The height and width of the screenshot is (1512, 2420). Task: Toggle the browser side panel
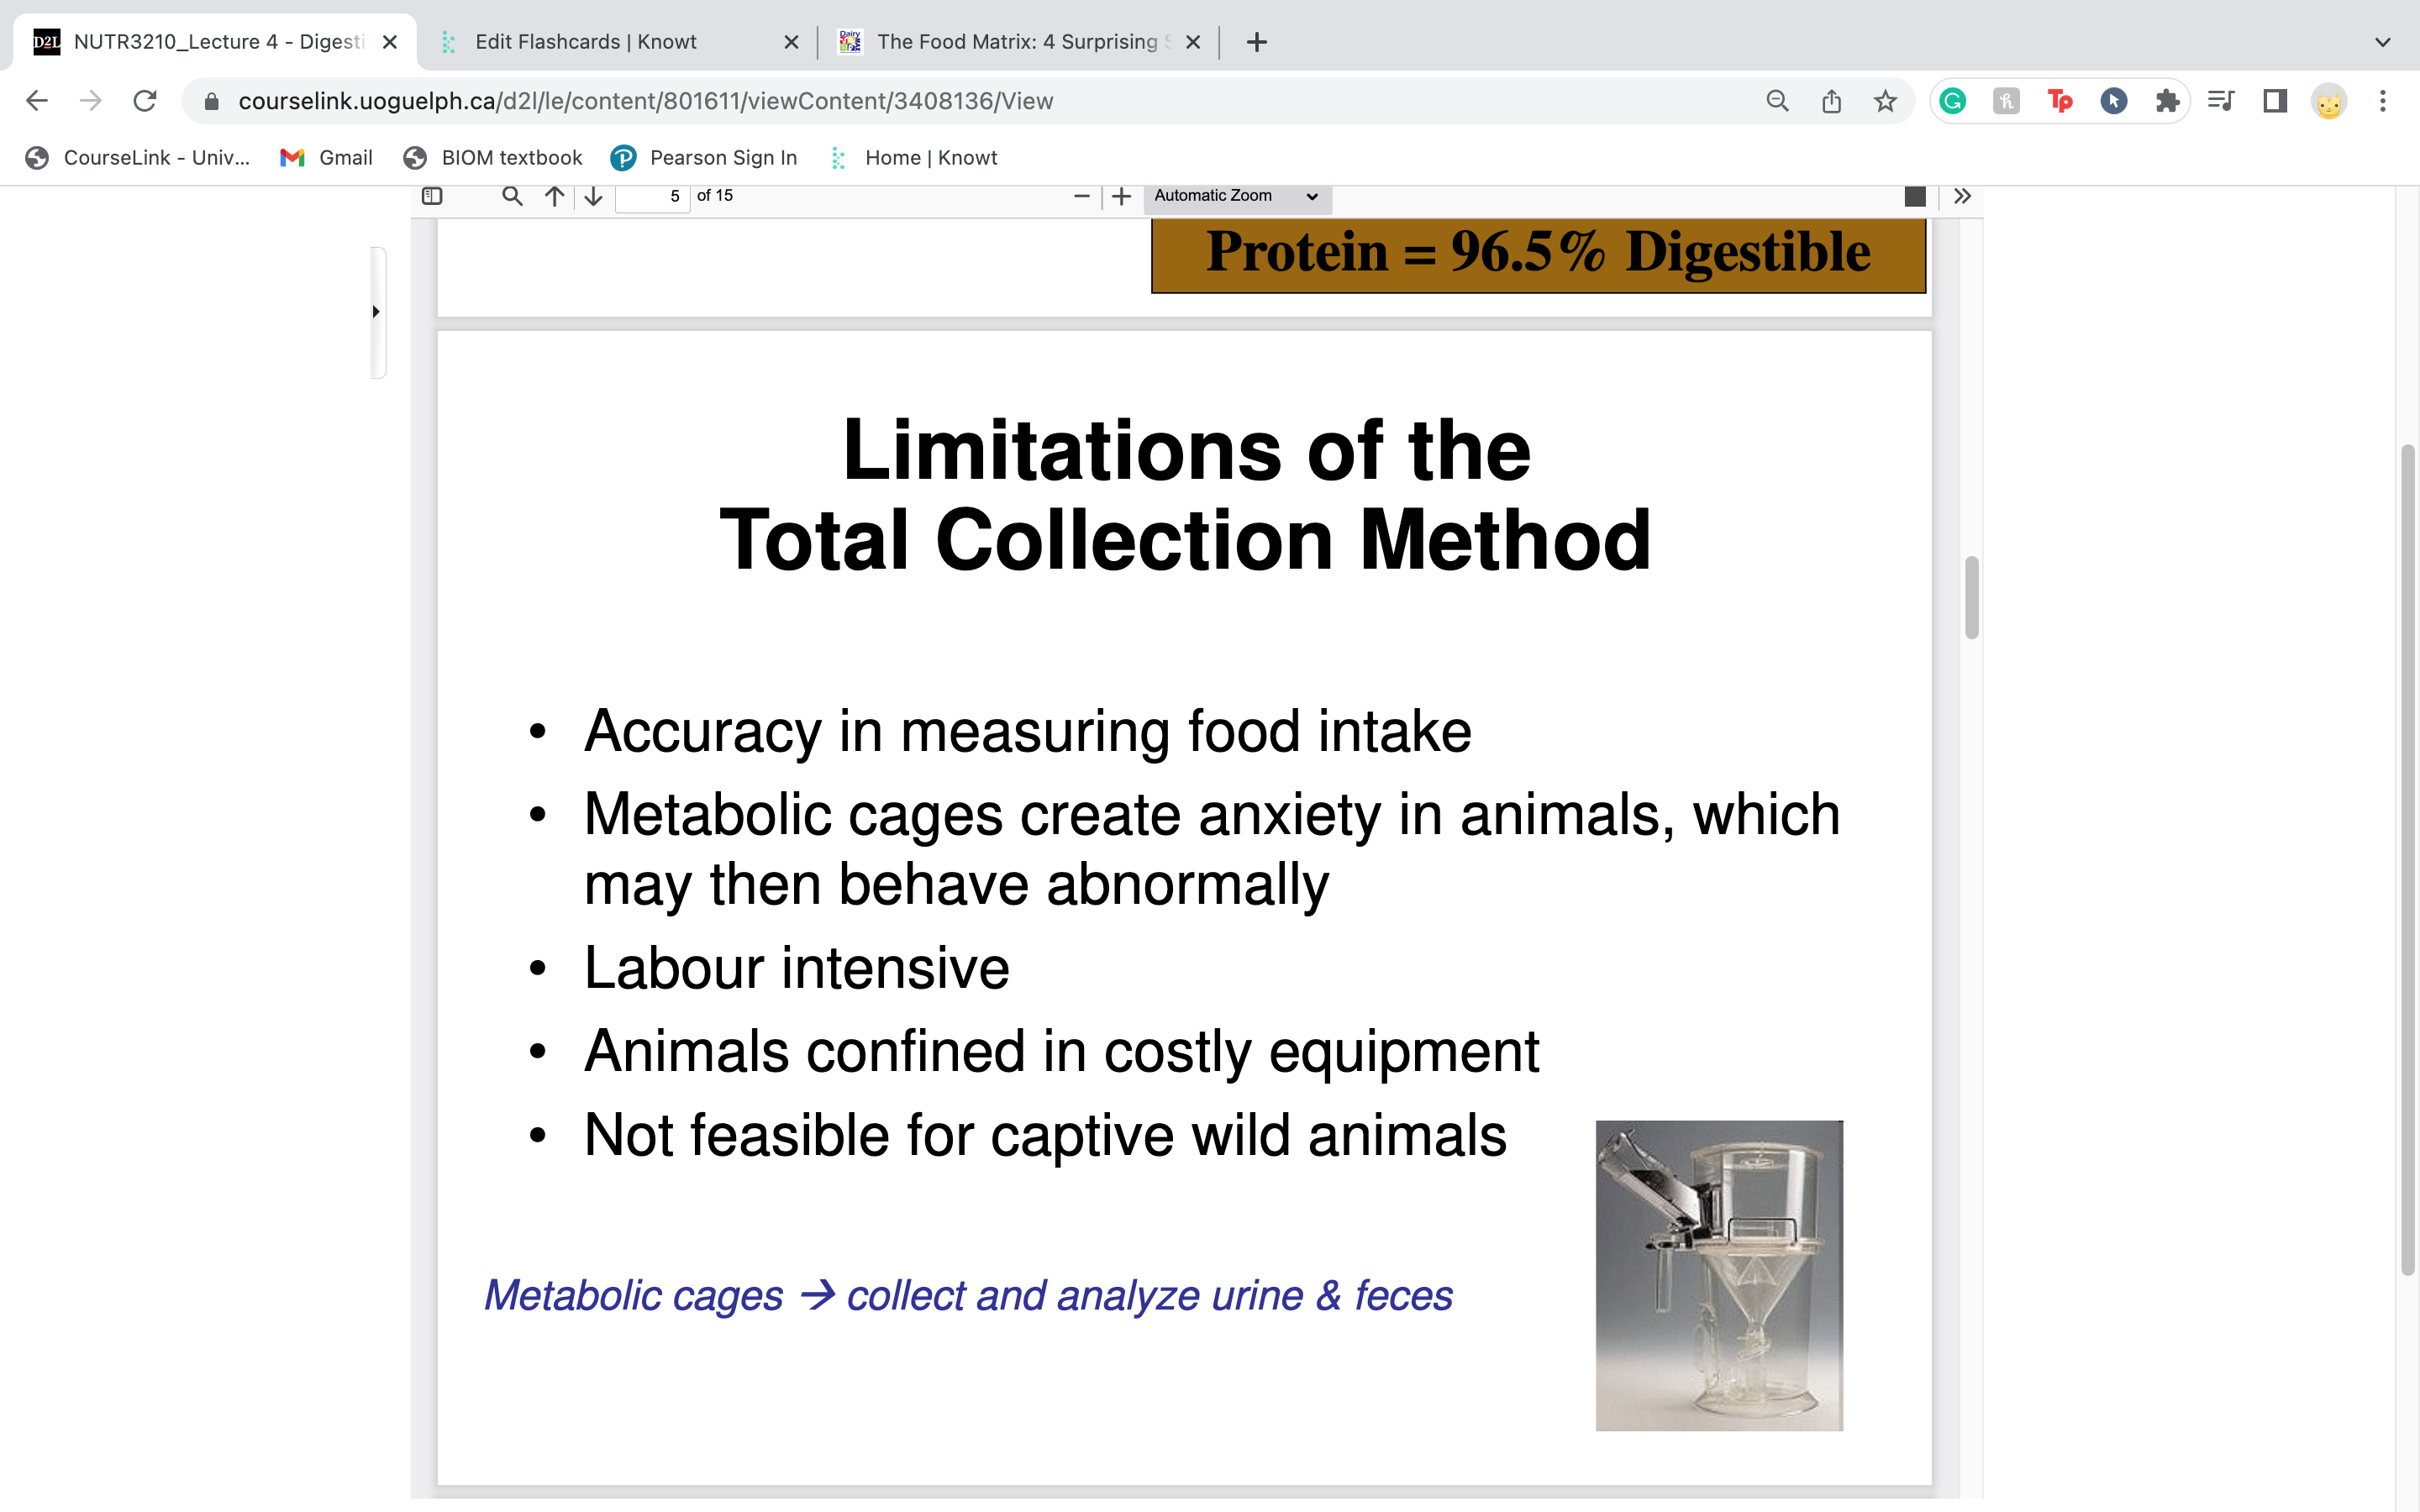pos(2273,100)
